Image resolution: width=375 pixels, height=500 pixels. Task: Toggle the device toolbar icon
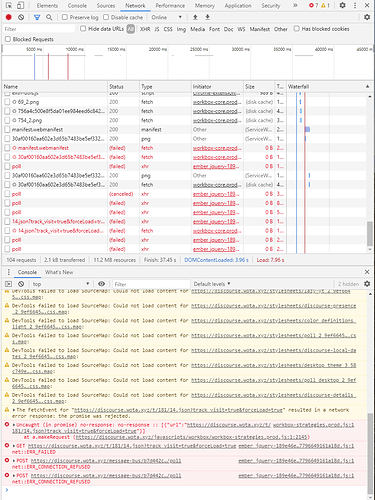pyautogui.click(x=20, y=5)
